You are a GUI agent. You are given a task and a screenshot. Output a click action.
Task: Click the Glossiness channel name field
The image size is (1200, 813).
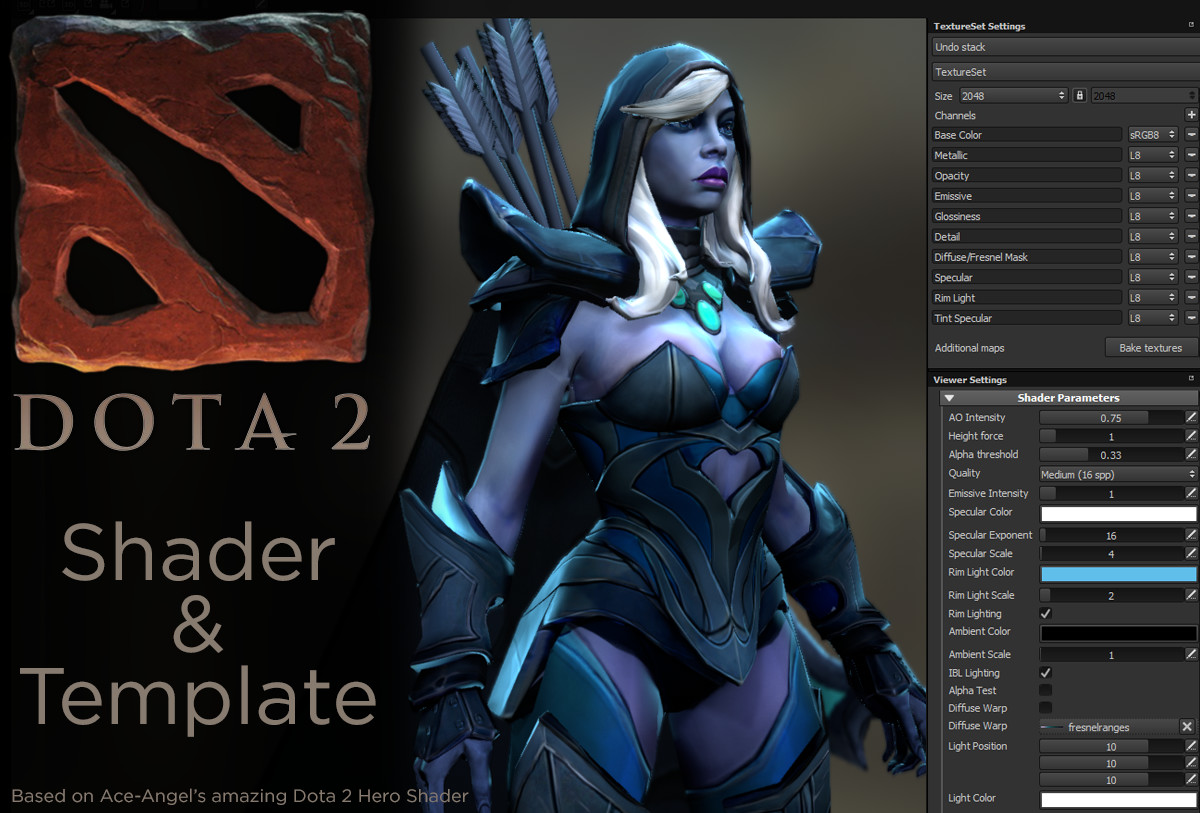pos(1027,216)
